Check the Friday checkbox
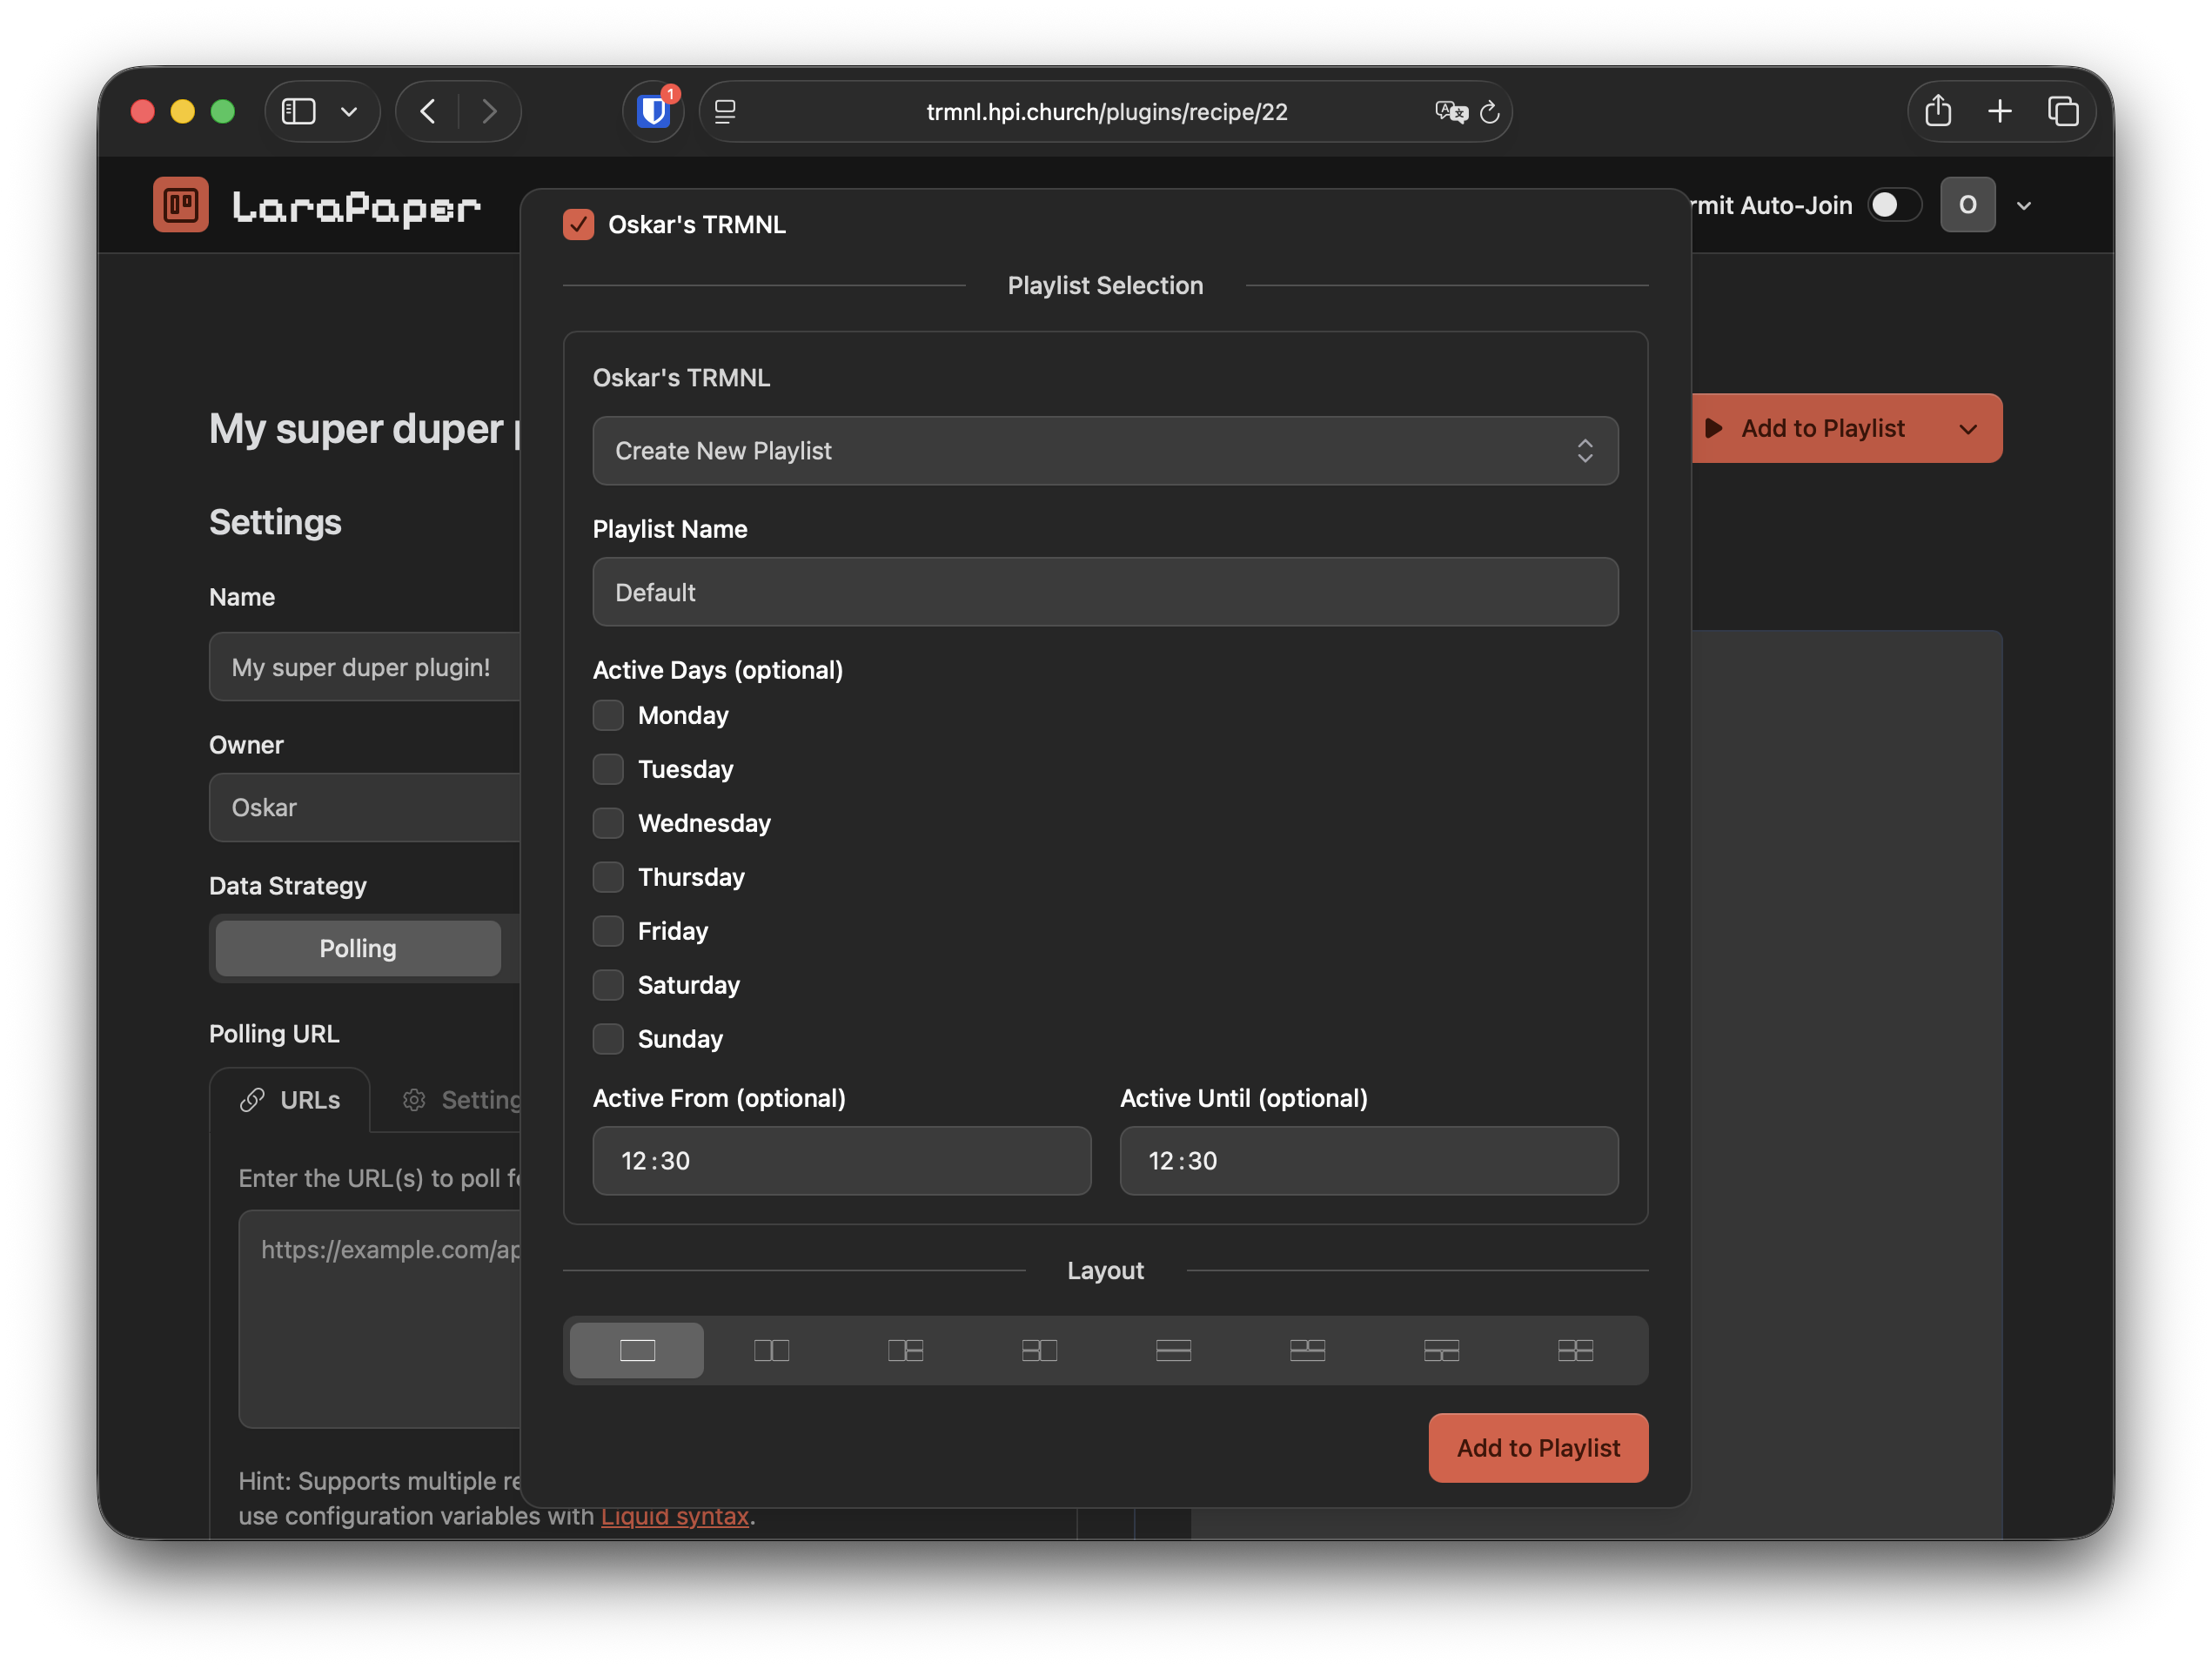 (x=608, y=931)
